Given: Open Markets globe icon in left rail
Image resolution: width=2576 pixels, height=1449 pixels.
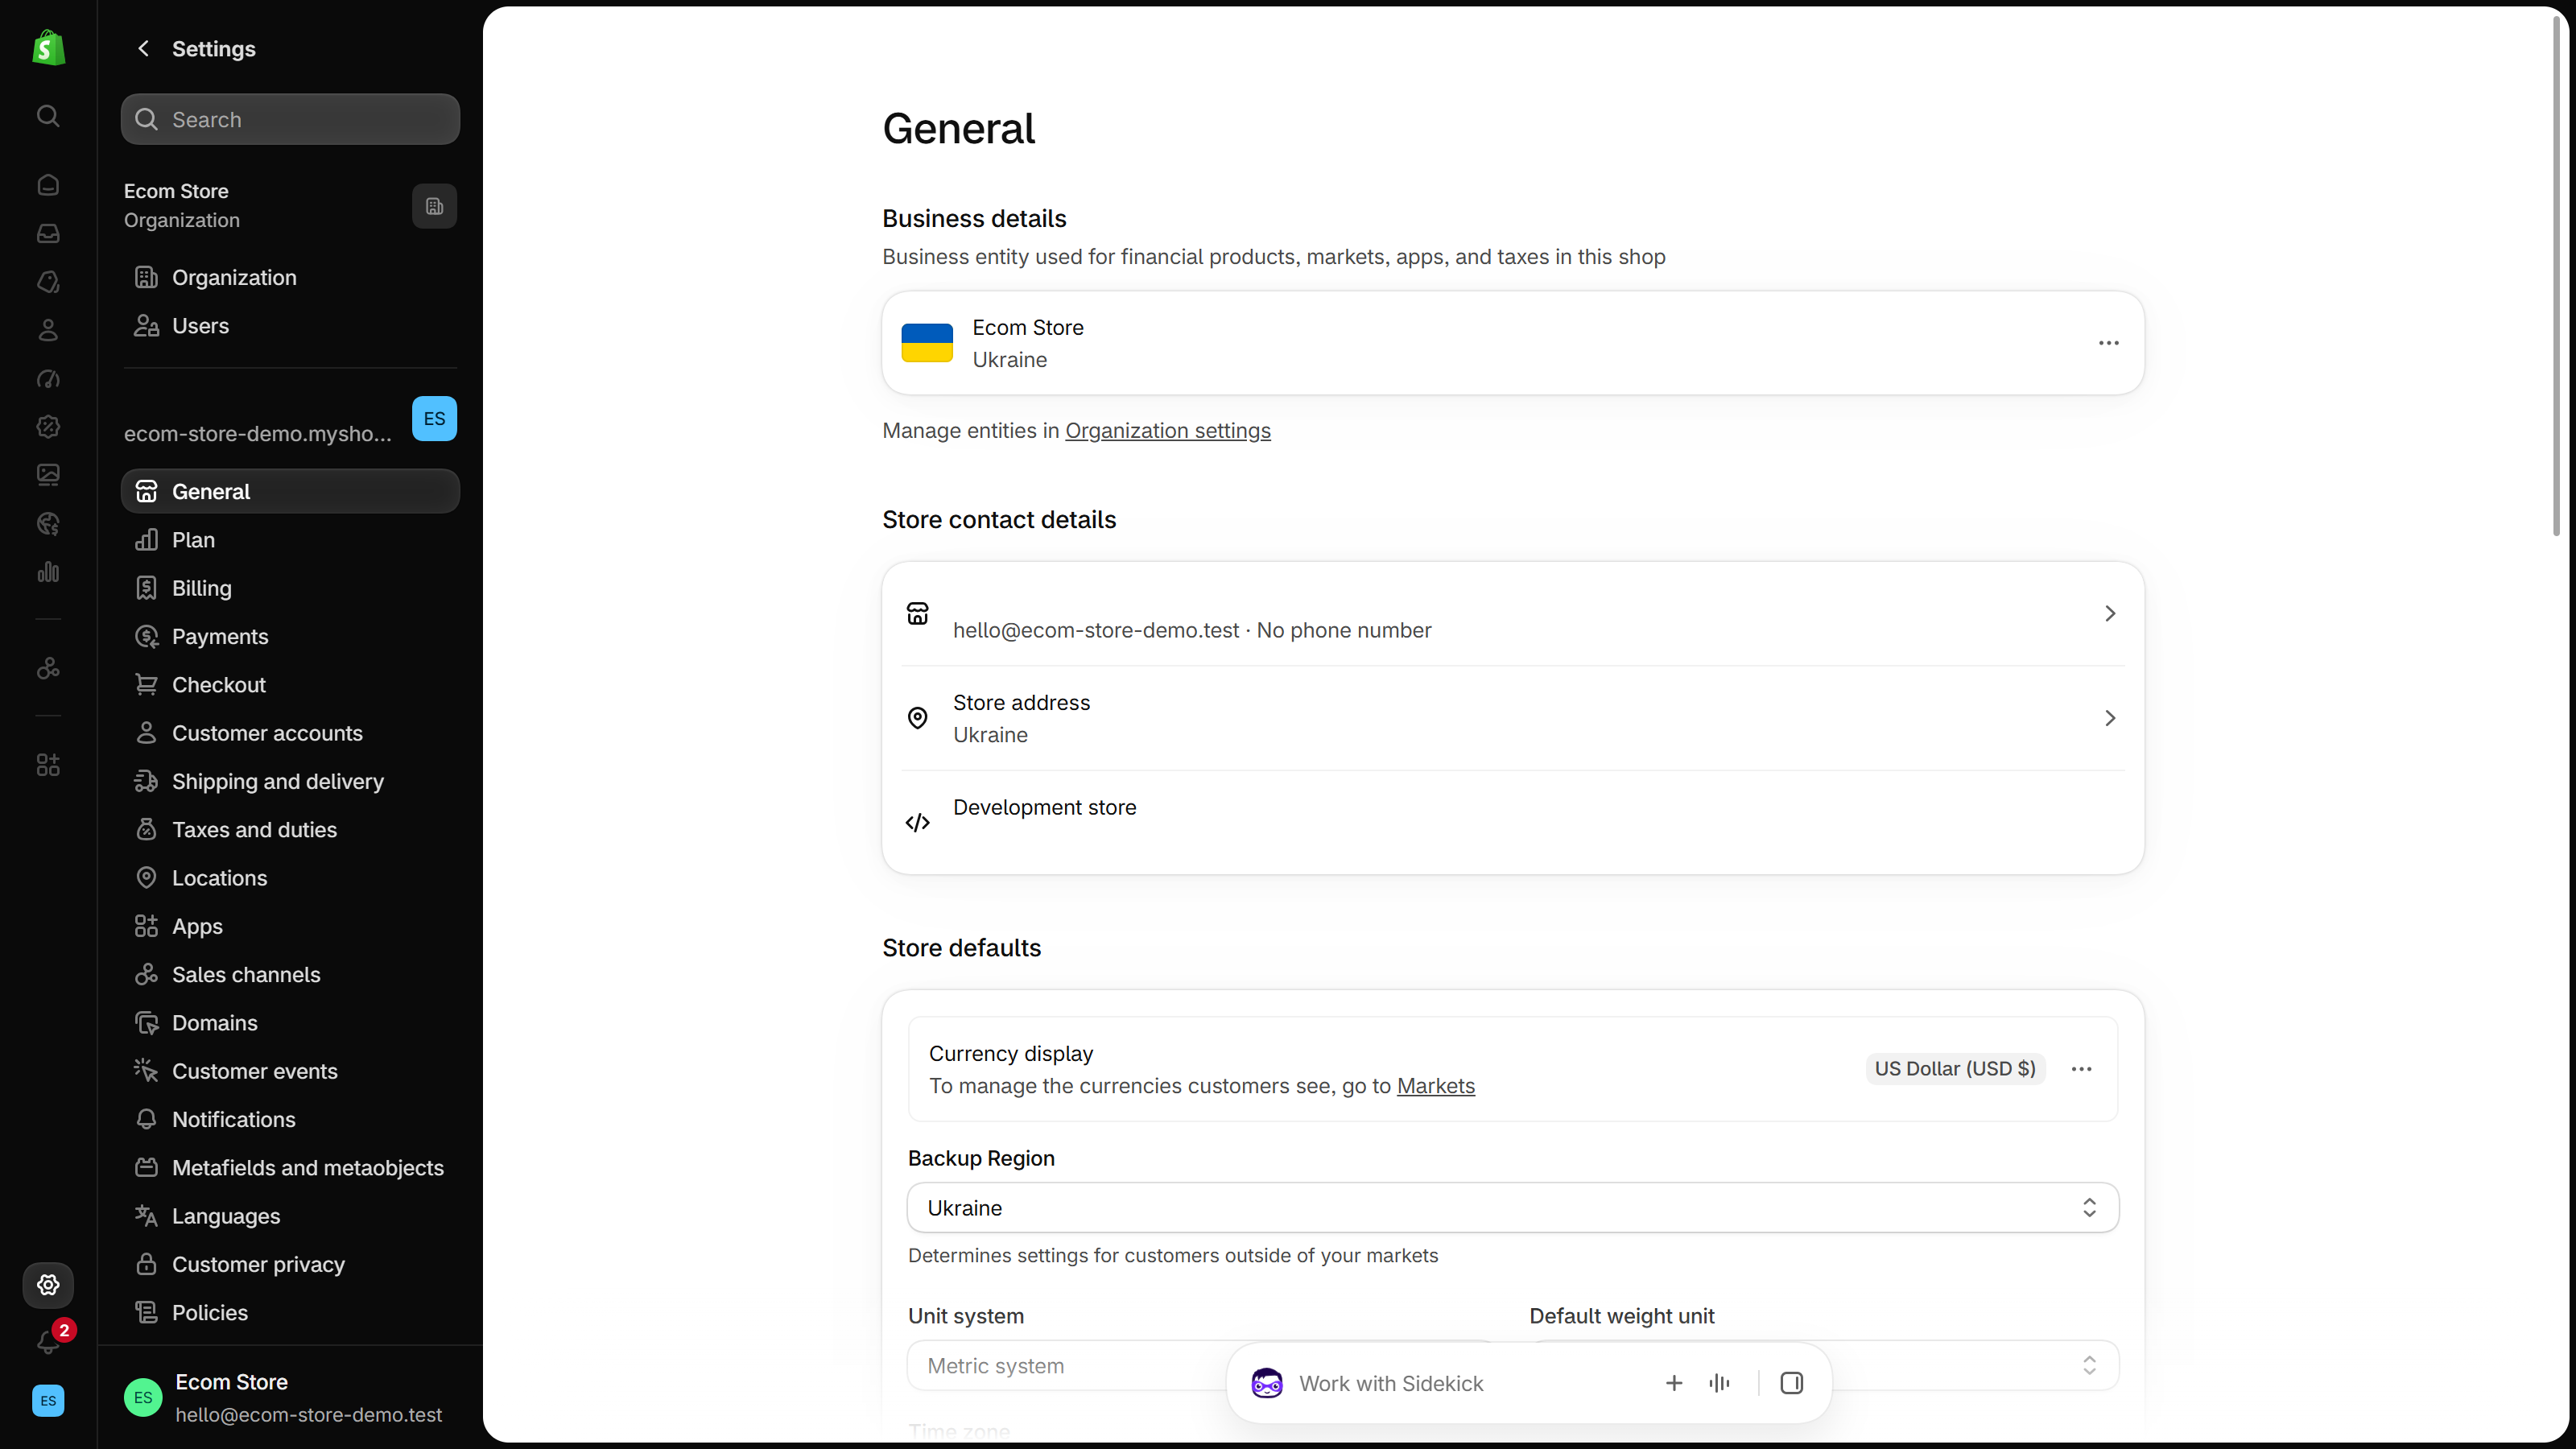Looking at the screenshot, I should click(48, 523).
